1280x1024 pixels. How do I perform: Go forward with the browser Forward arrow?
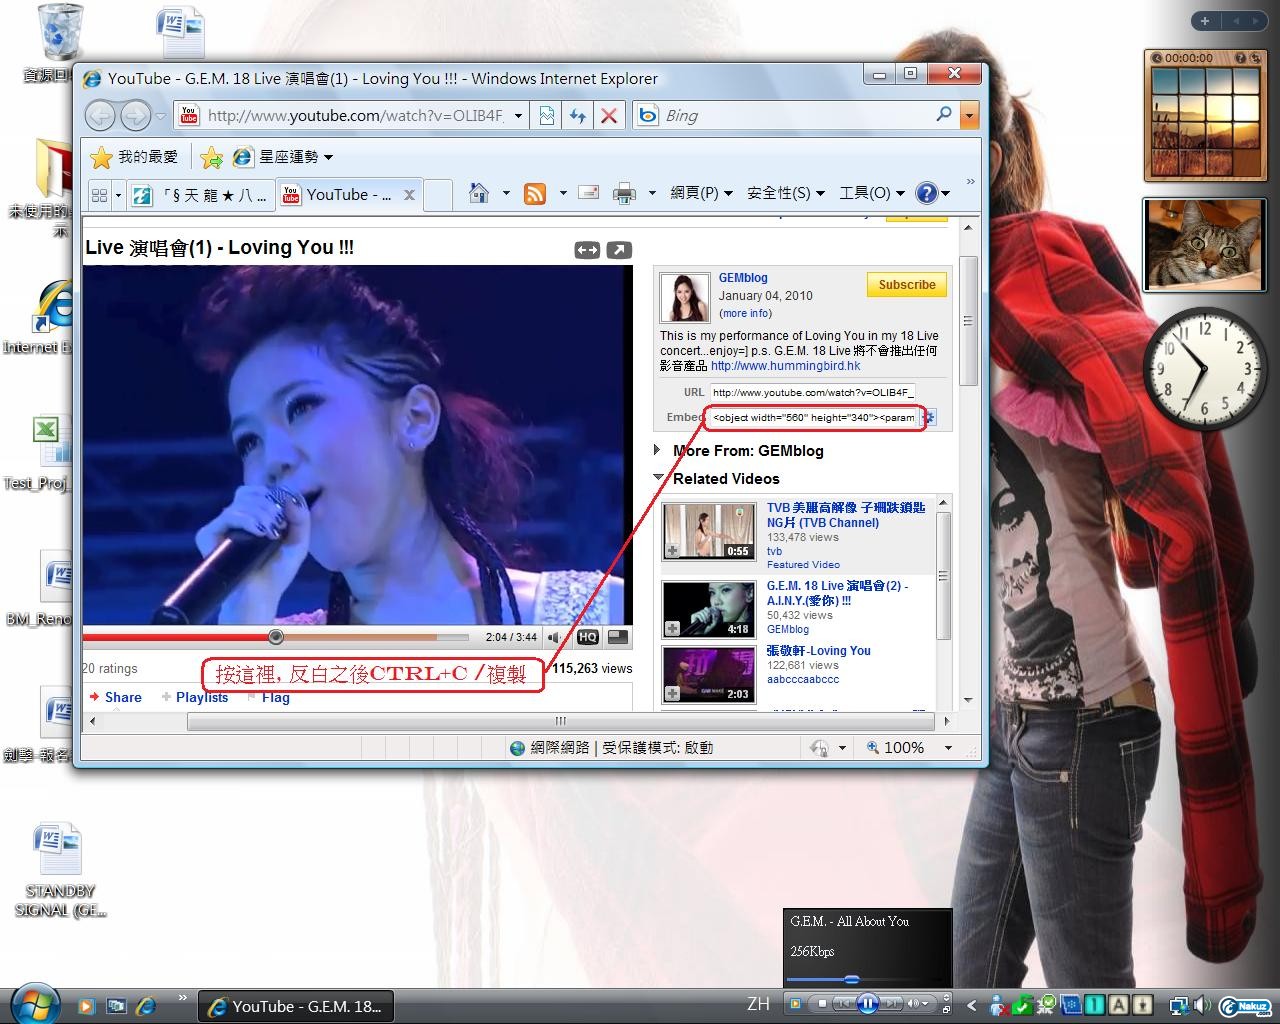(135, 116)
